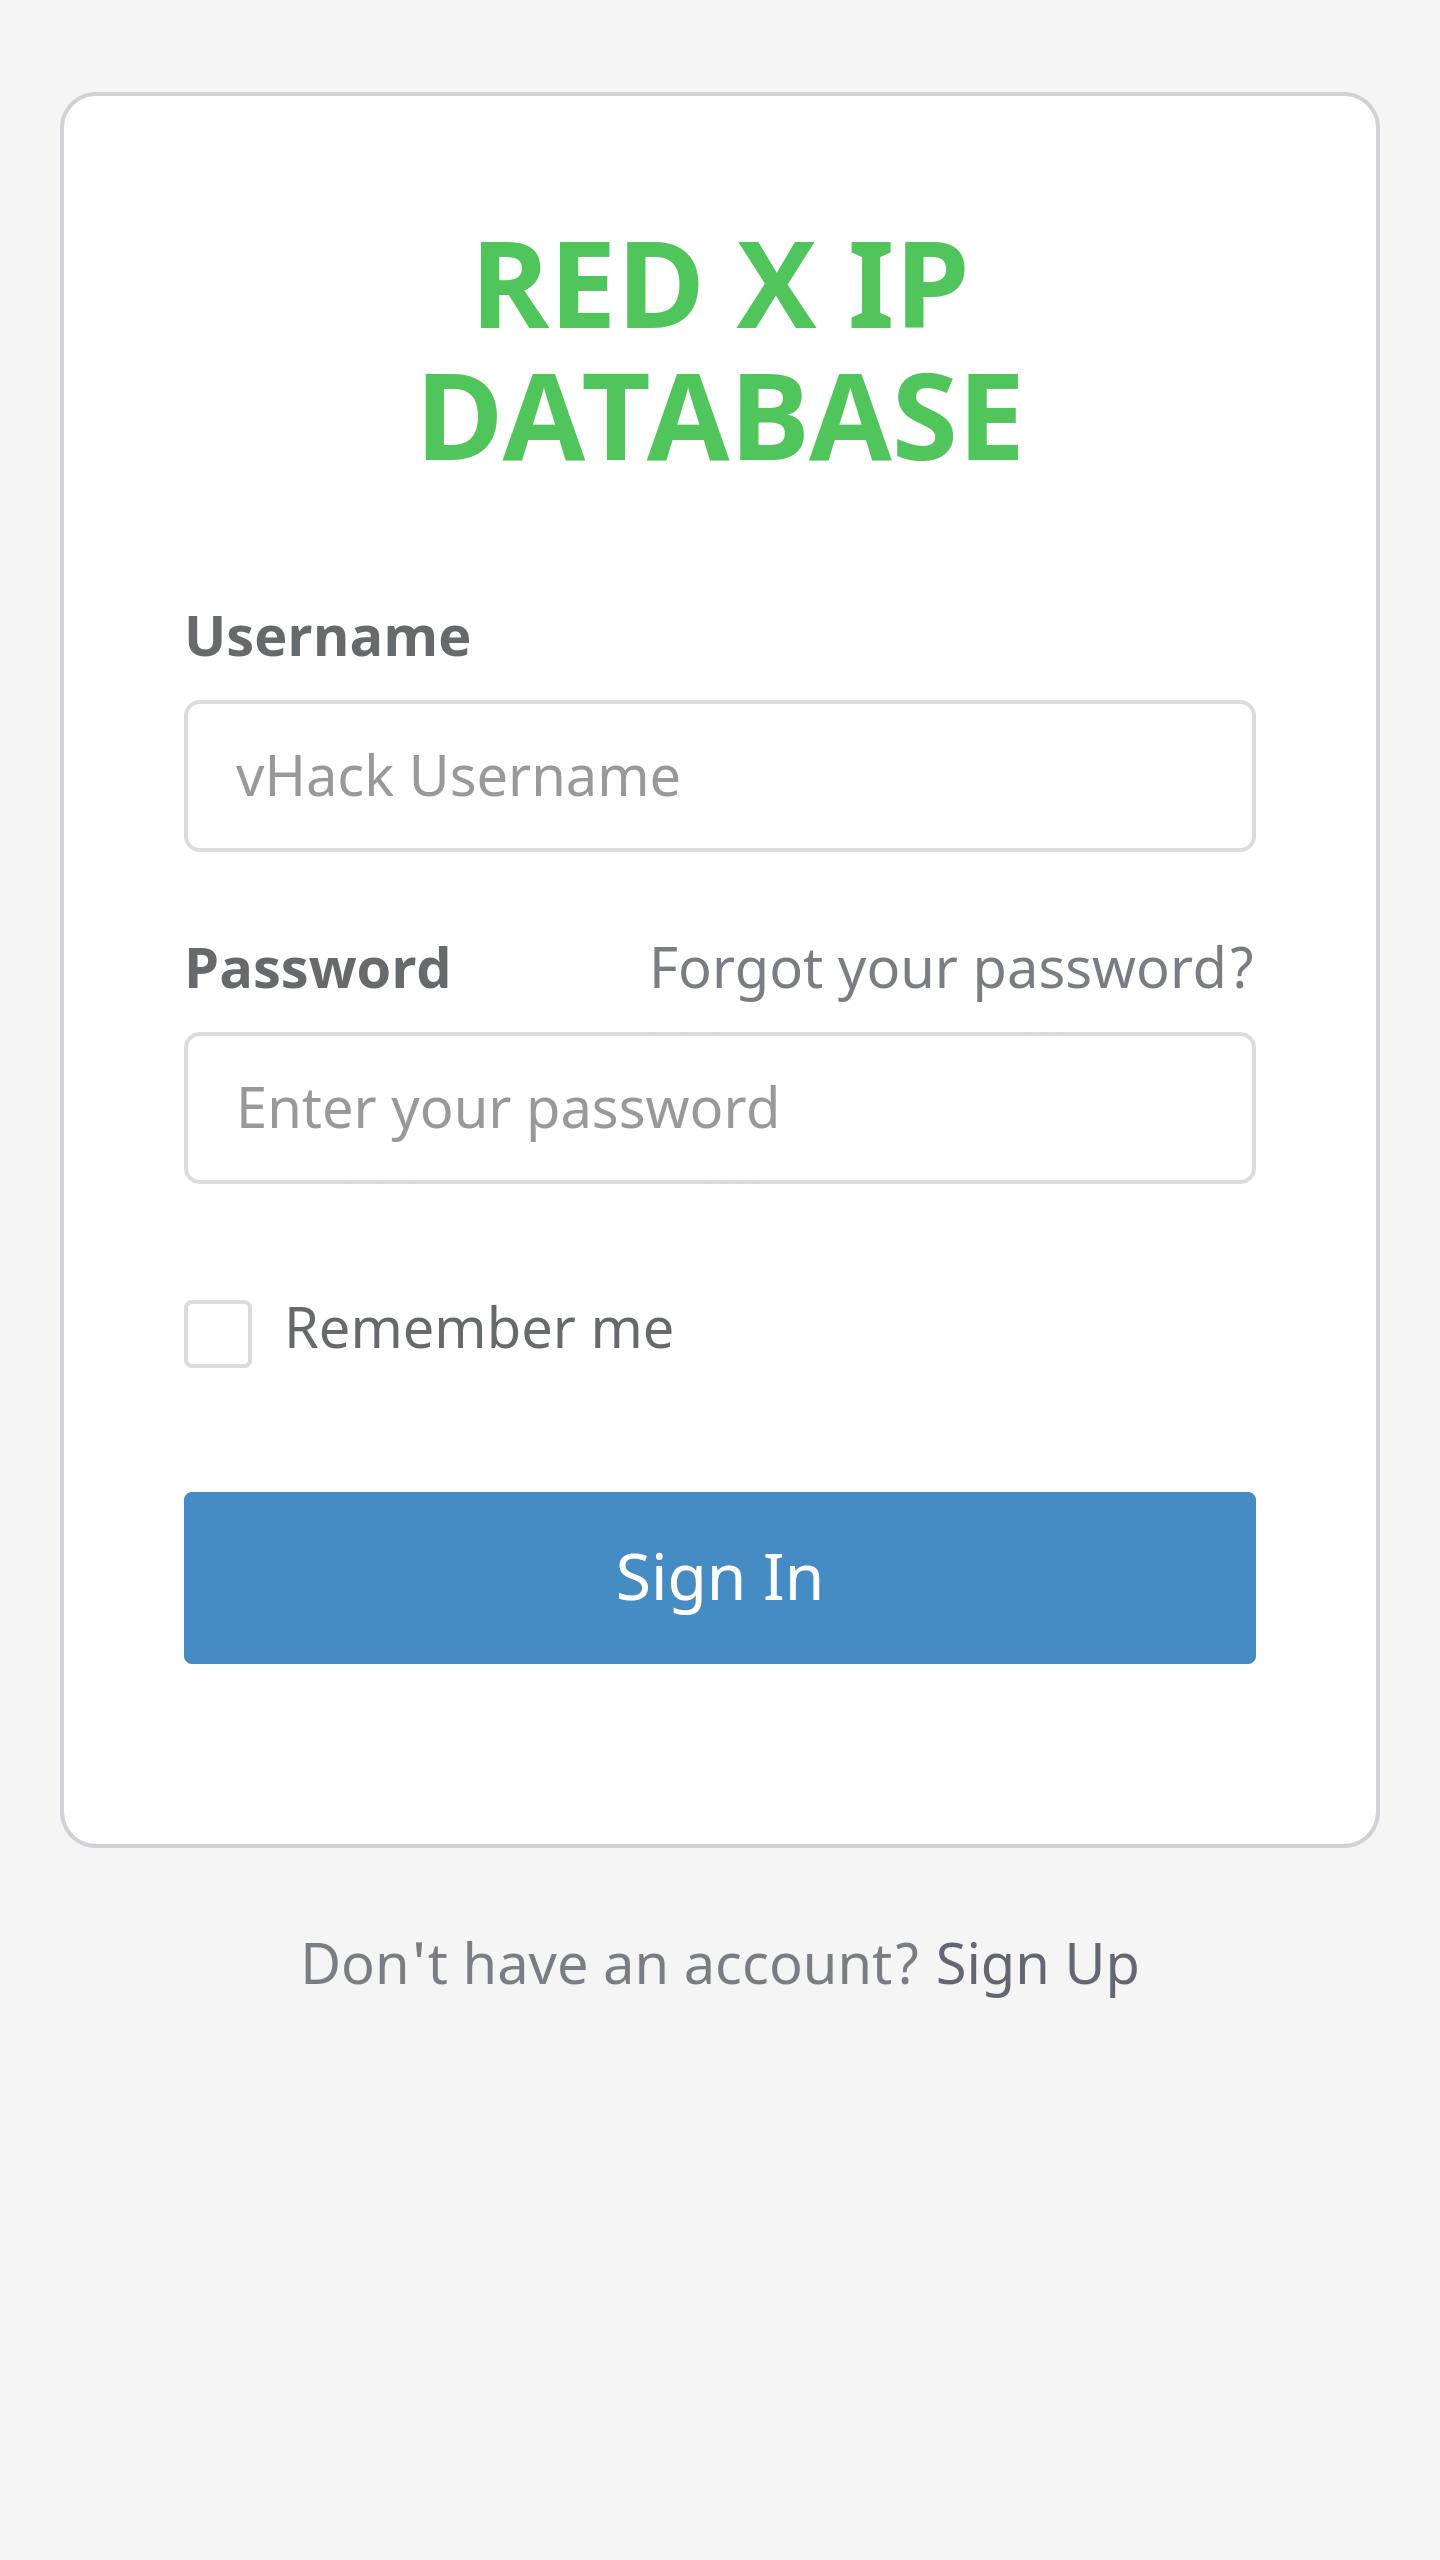The width and height of the screenshot is (1440, 2560).
Task: Toggle the Remember me option
Action: pos(218,1333)
